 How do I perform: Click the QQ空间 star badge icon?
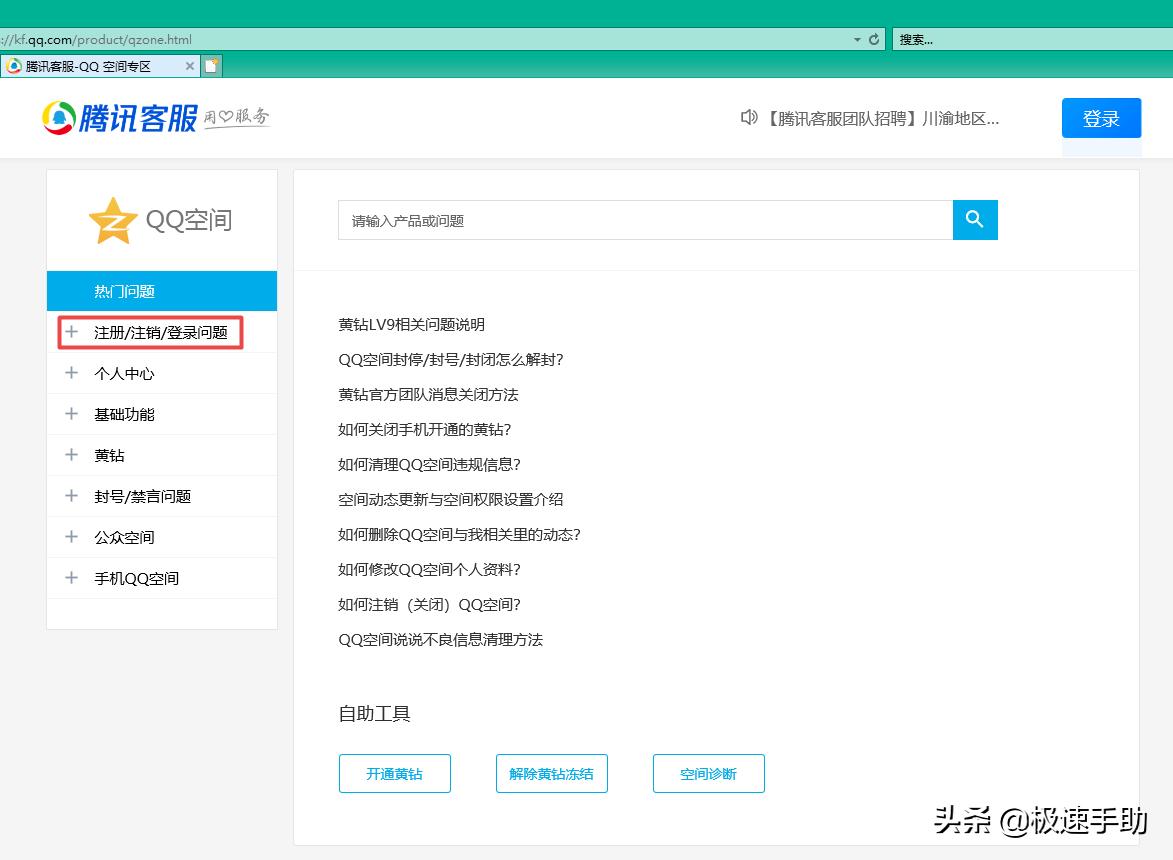(x=111, y=219)
